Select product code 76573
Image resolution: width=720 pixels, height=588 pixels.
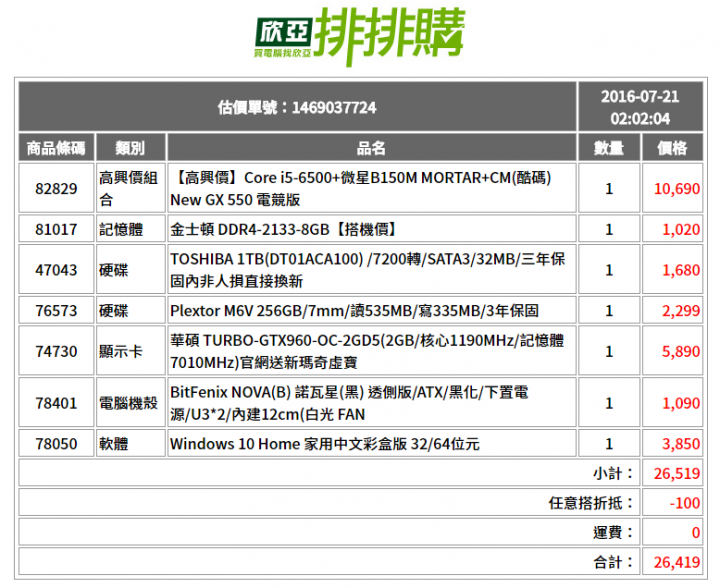click(x=56, y=311)
